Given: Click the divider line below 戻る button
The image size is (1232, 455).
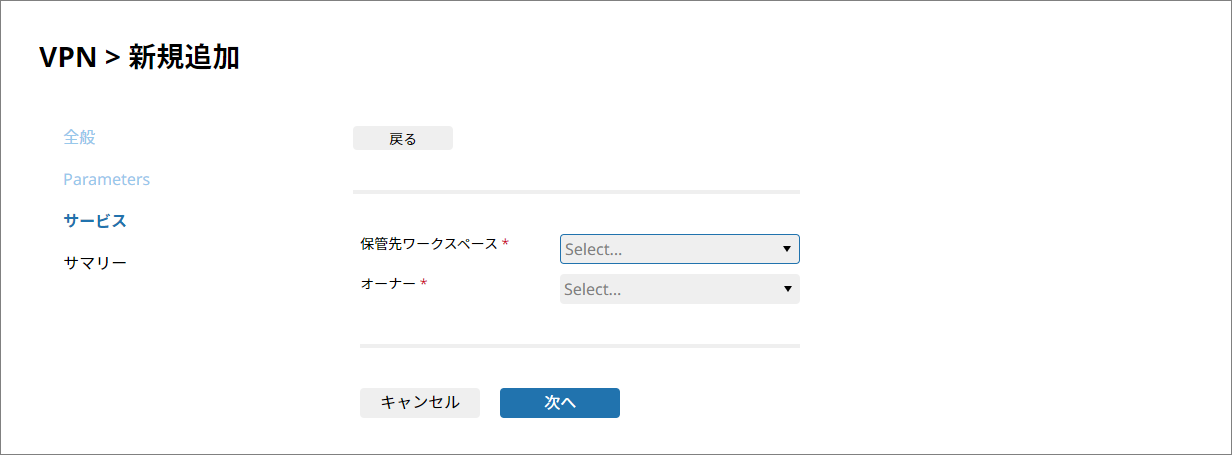Looking at the screenshot, I should point(576,191).
